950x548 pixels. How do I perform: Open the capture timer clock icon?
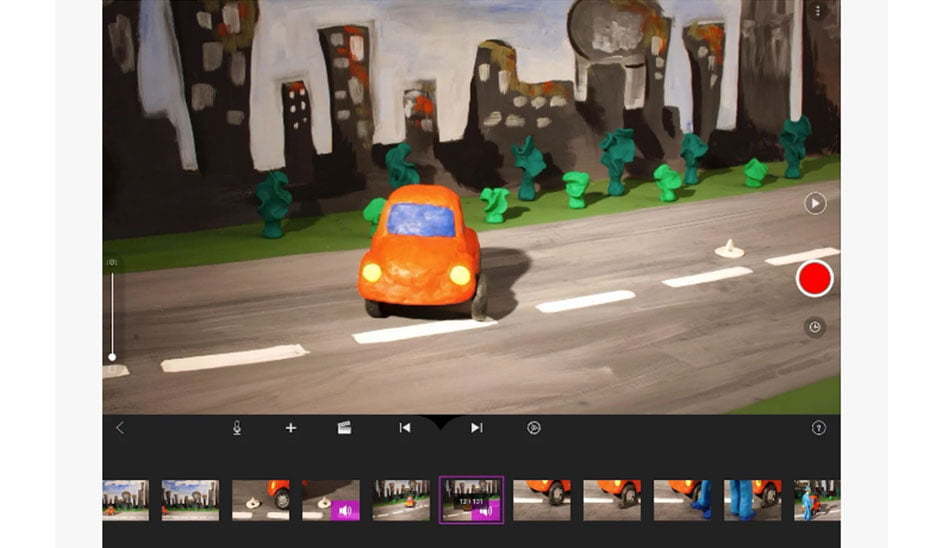(x=815, y=327)
